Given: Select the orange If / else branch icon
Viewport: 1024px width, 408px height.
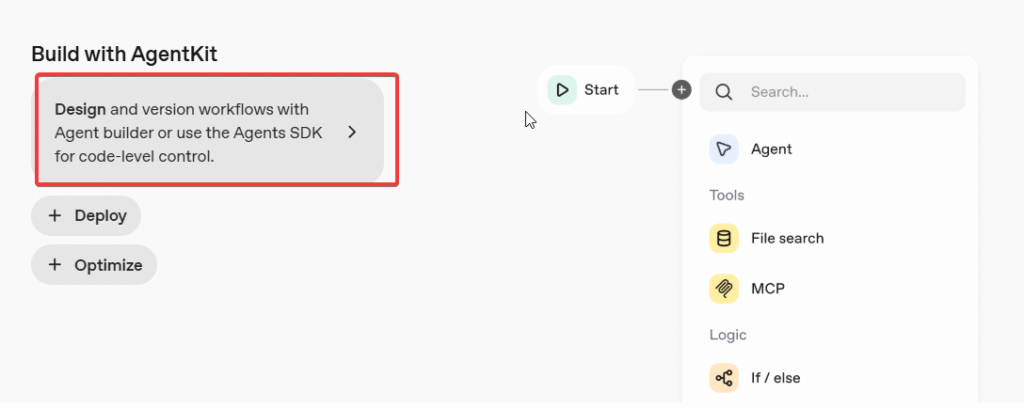Looking at the screenshot, I should (x=723, y=378).
